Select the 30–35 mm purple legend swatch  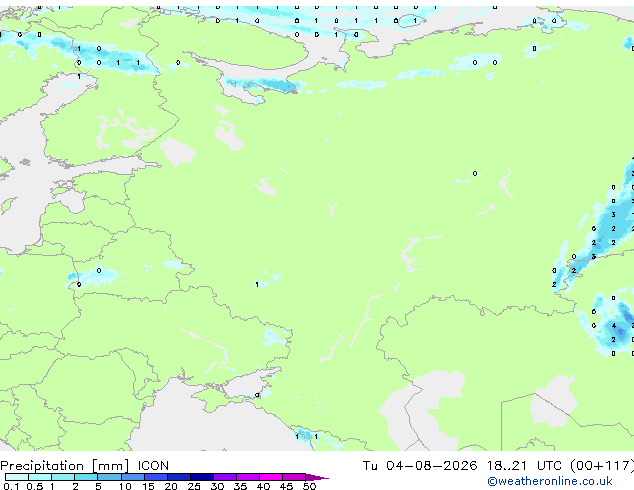click(x=225, y=477)
